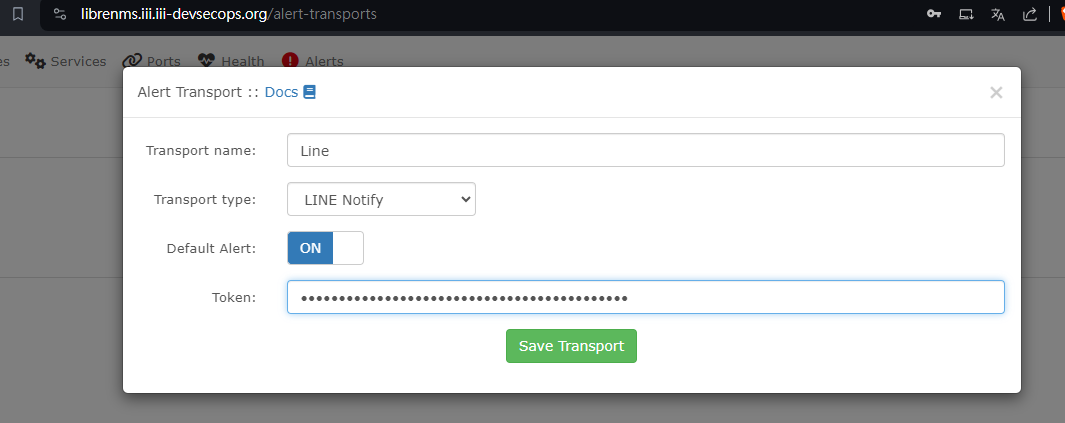Open the Docs link in dialog header
This screenshot has height=423, width=1065.
point(281,92)
